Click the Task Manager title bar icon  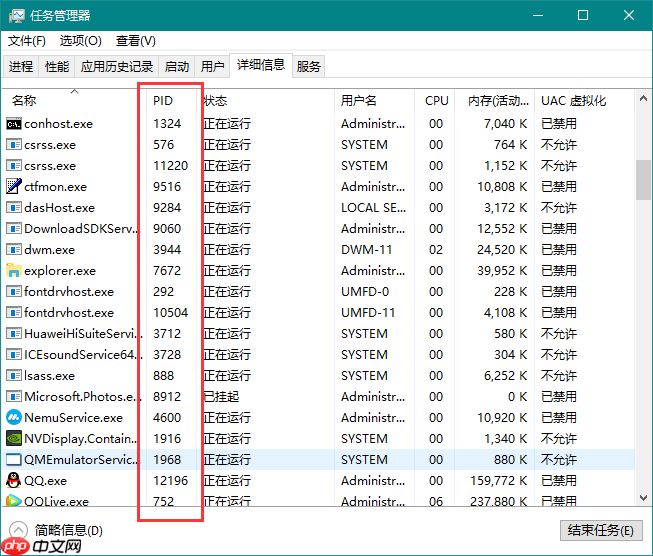17,16
